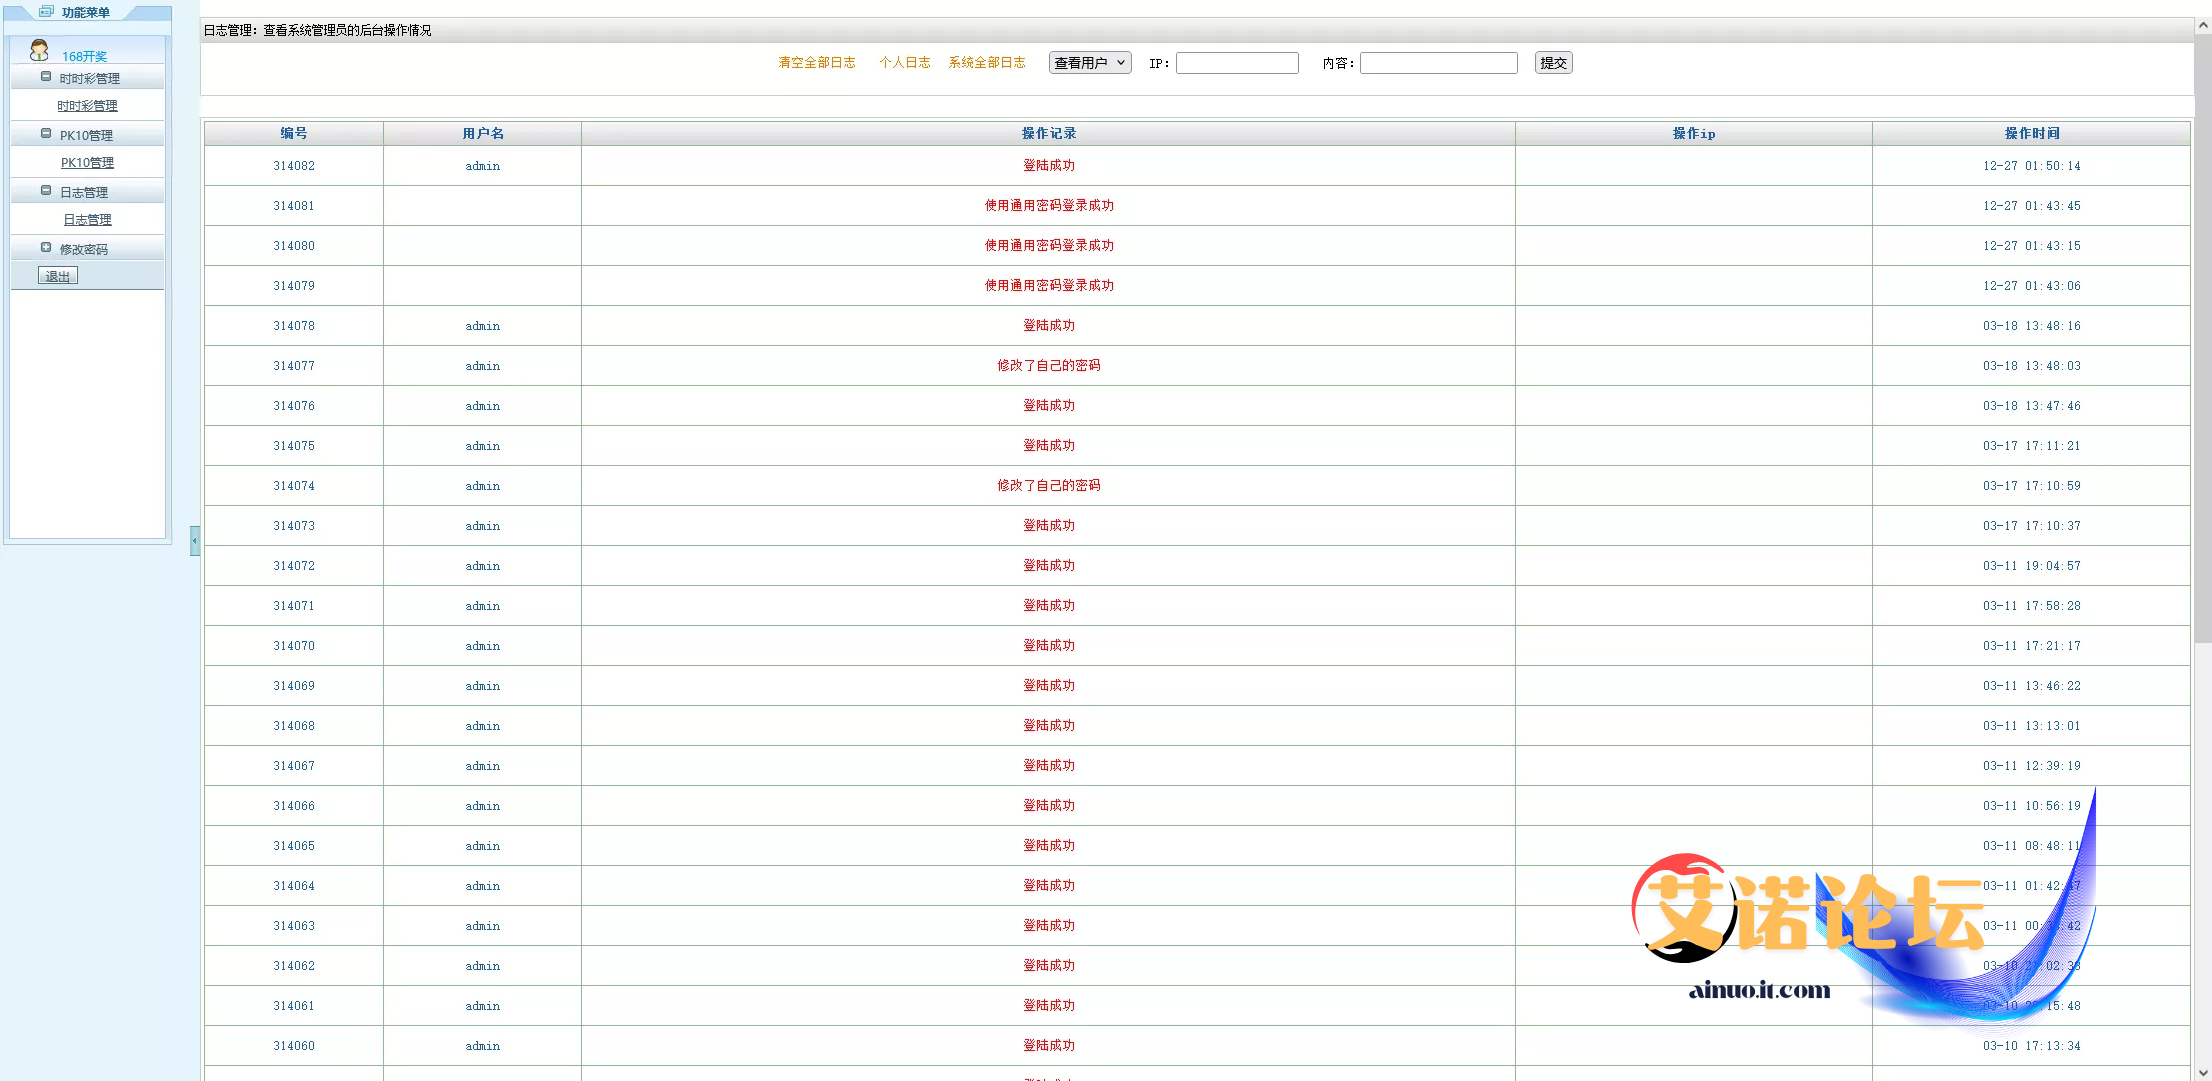
Task: Show 个人日志 personal logs
Action: coord(904,63)
